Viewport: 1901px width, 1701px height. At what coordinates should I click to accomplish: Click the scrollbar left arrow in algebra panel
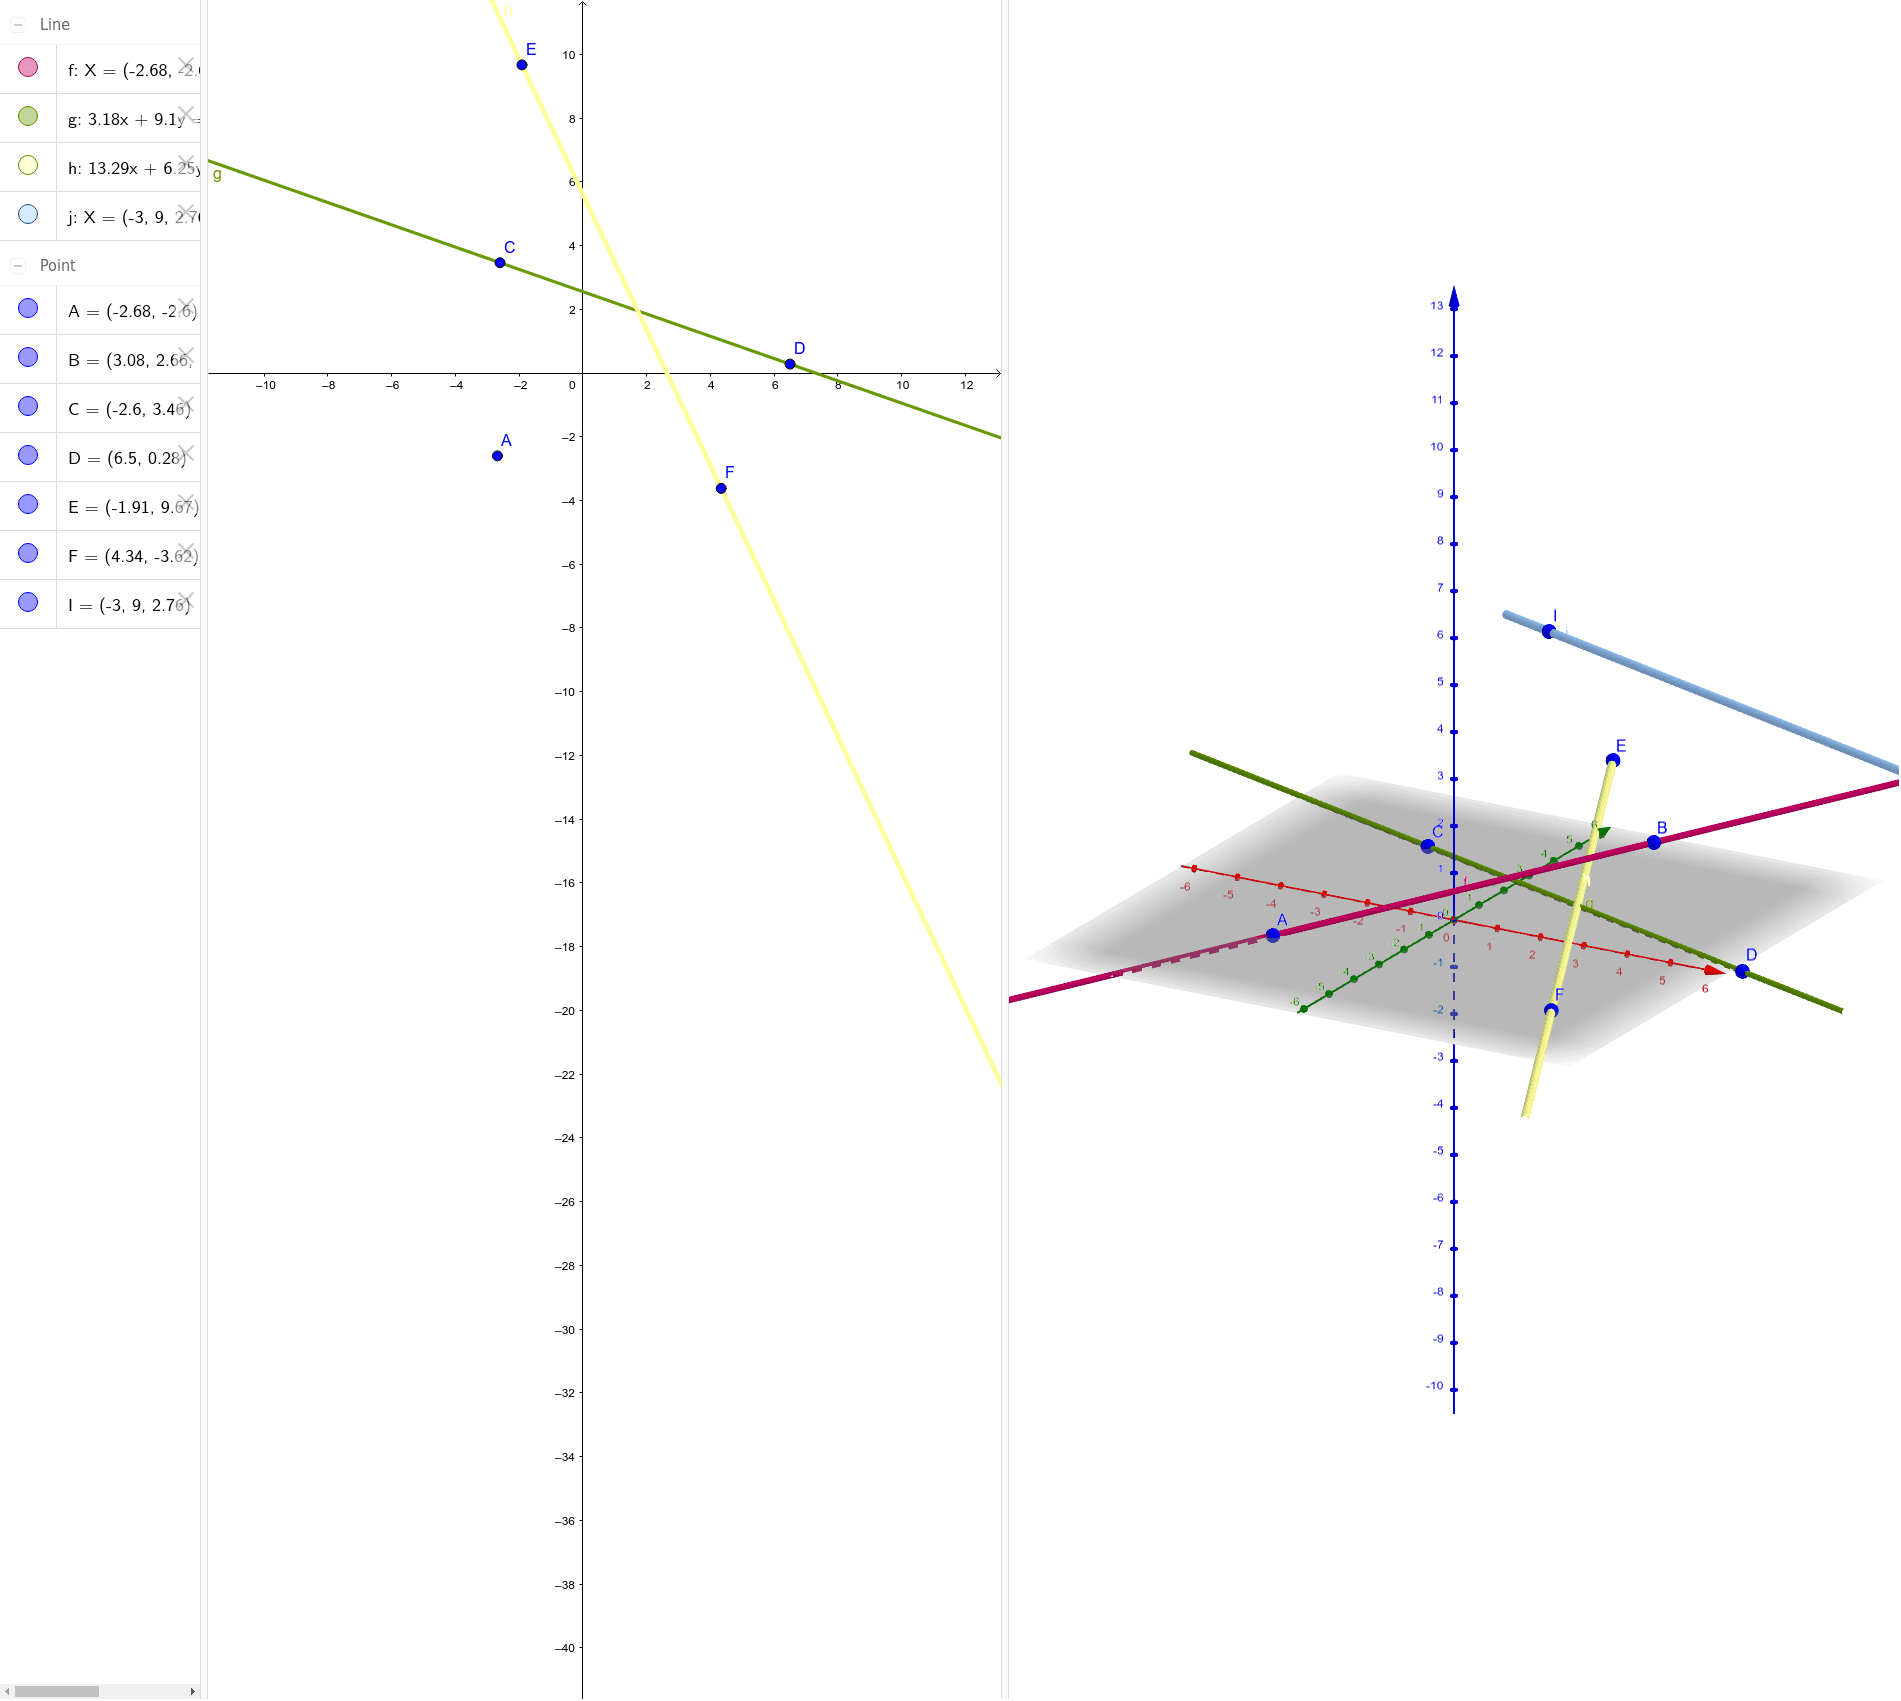pos(7,1691)
